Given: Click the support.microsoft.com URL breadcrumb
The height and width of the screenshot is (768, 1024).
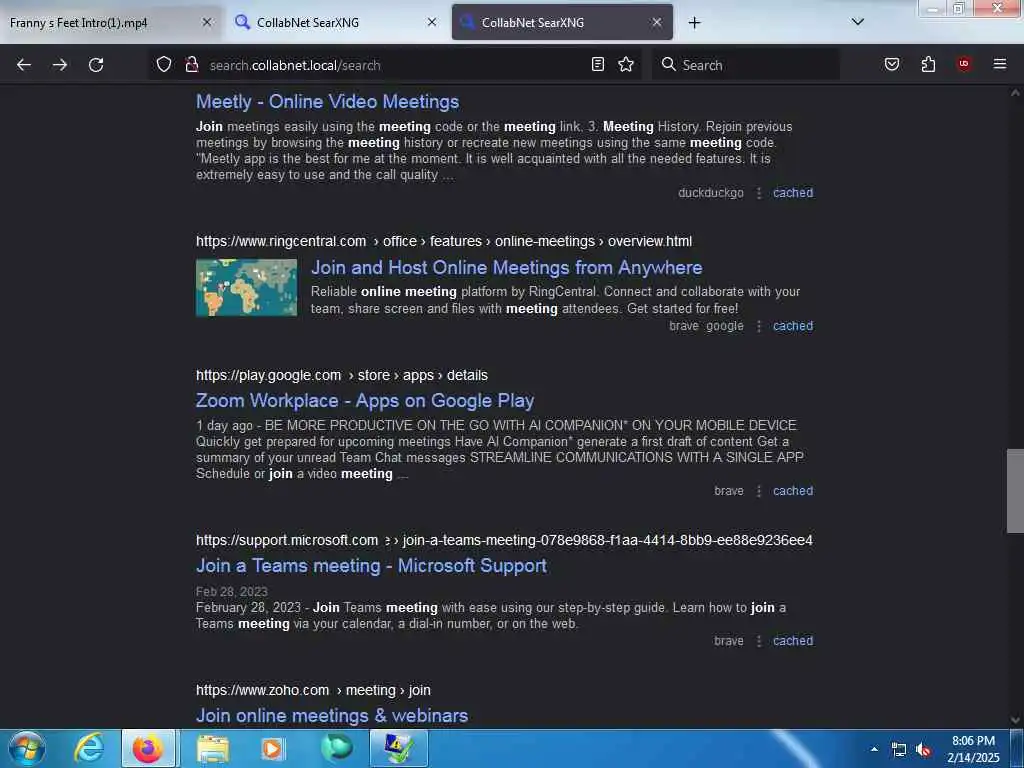Looking at the screenshot, I should pyautogui.click(x=504, y=540).
